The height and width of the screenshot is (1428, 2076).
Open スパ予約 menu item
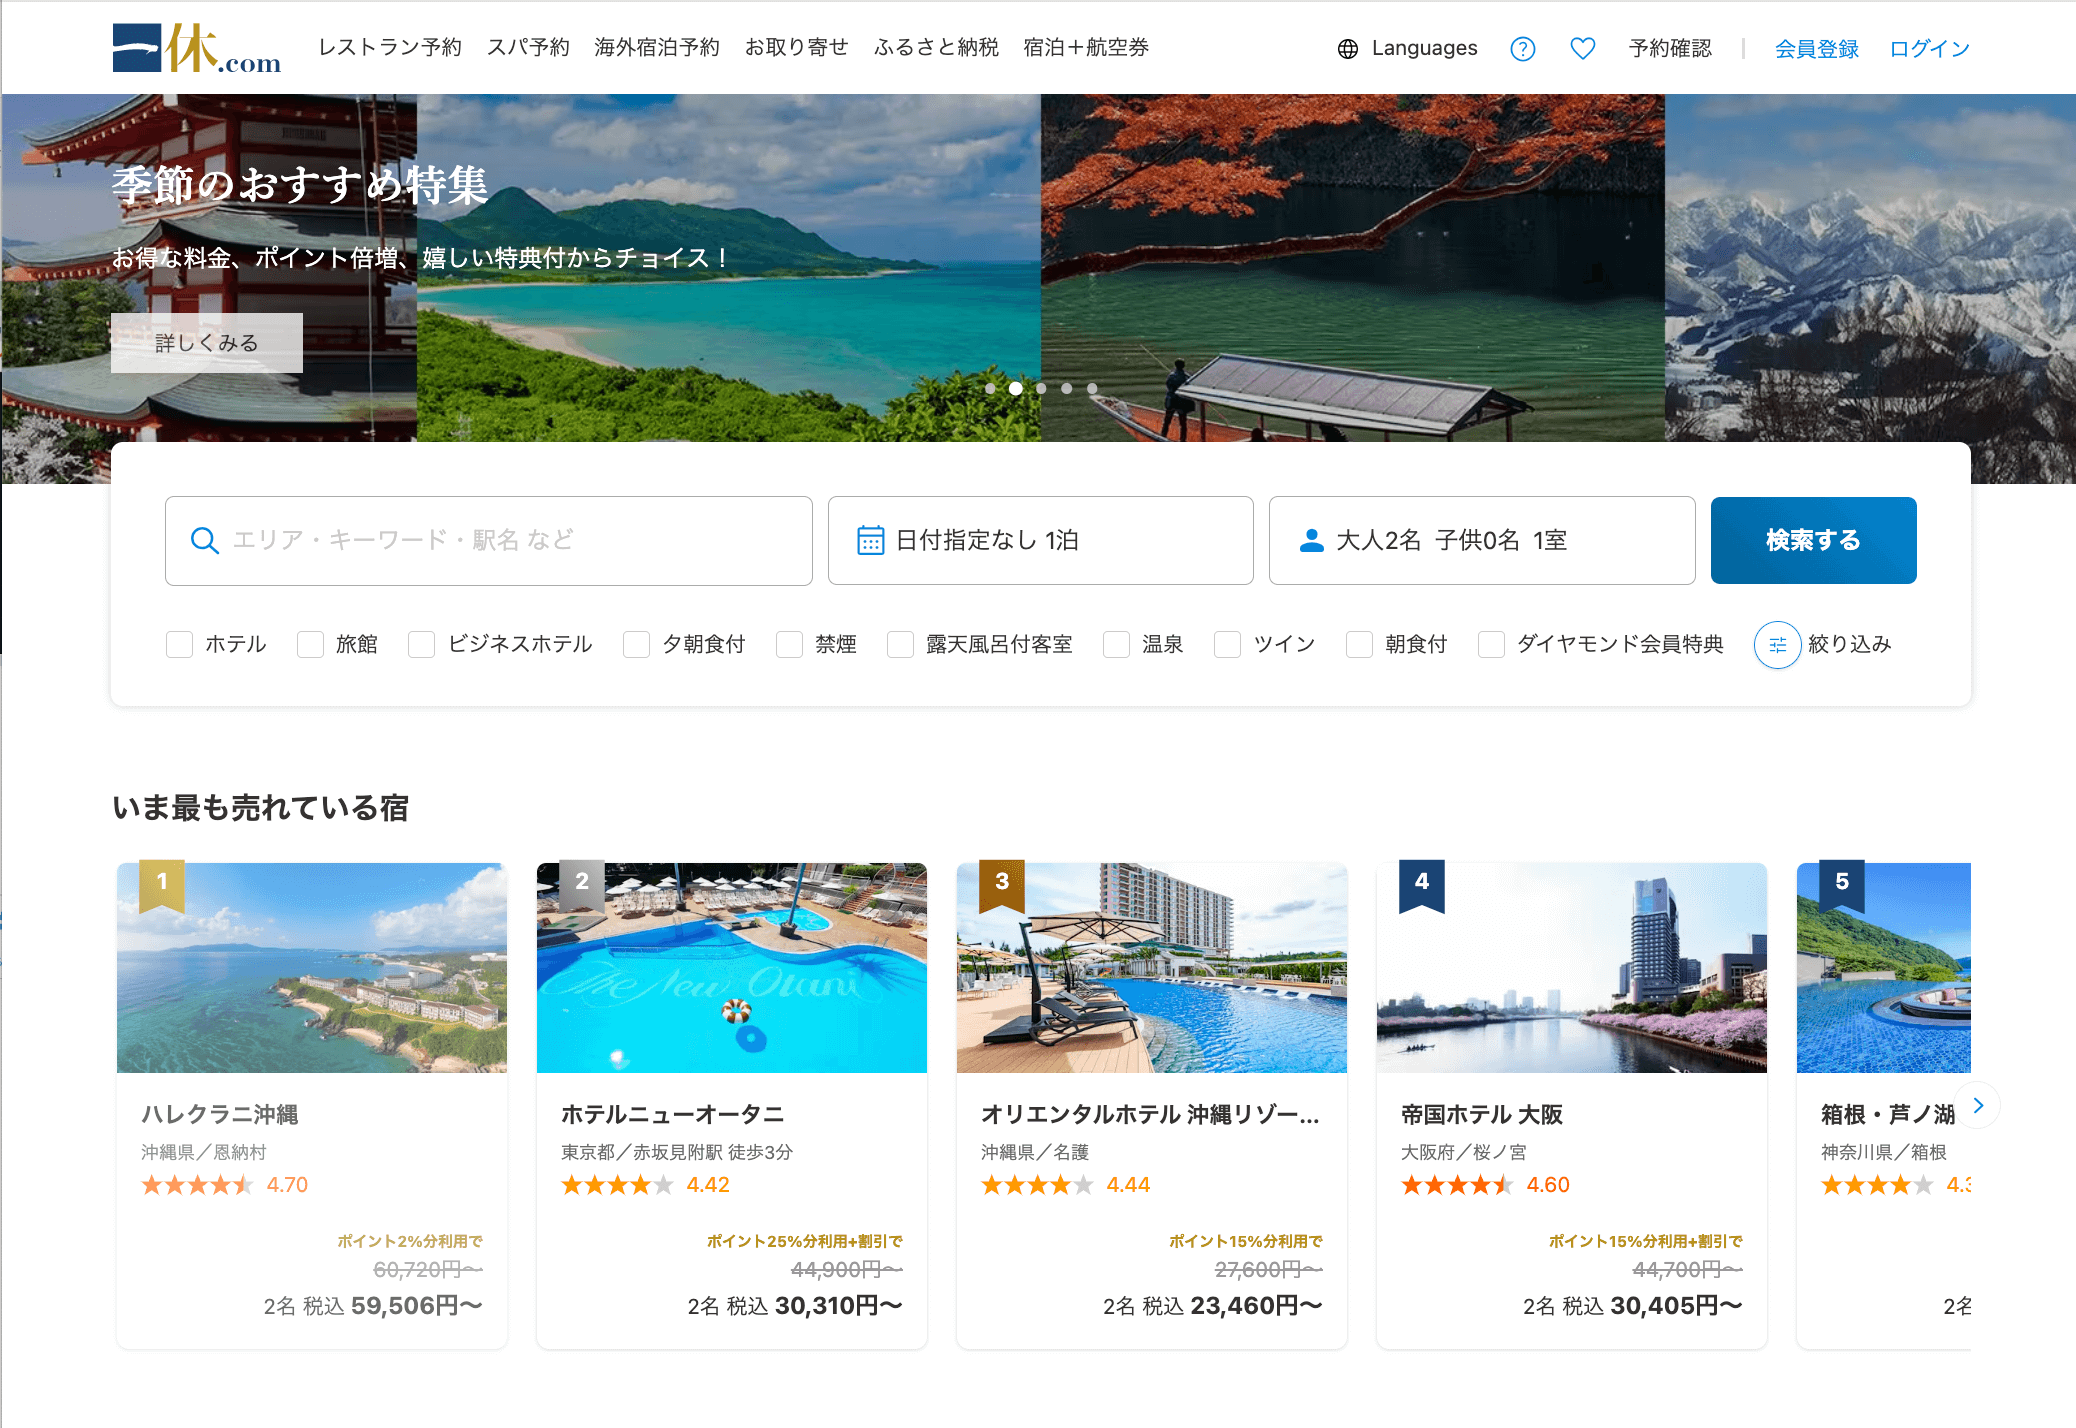(x=528, y=47)
